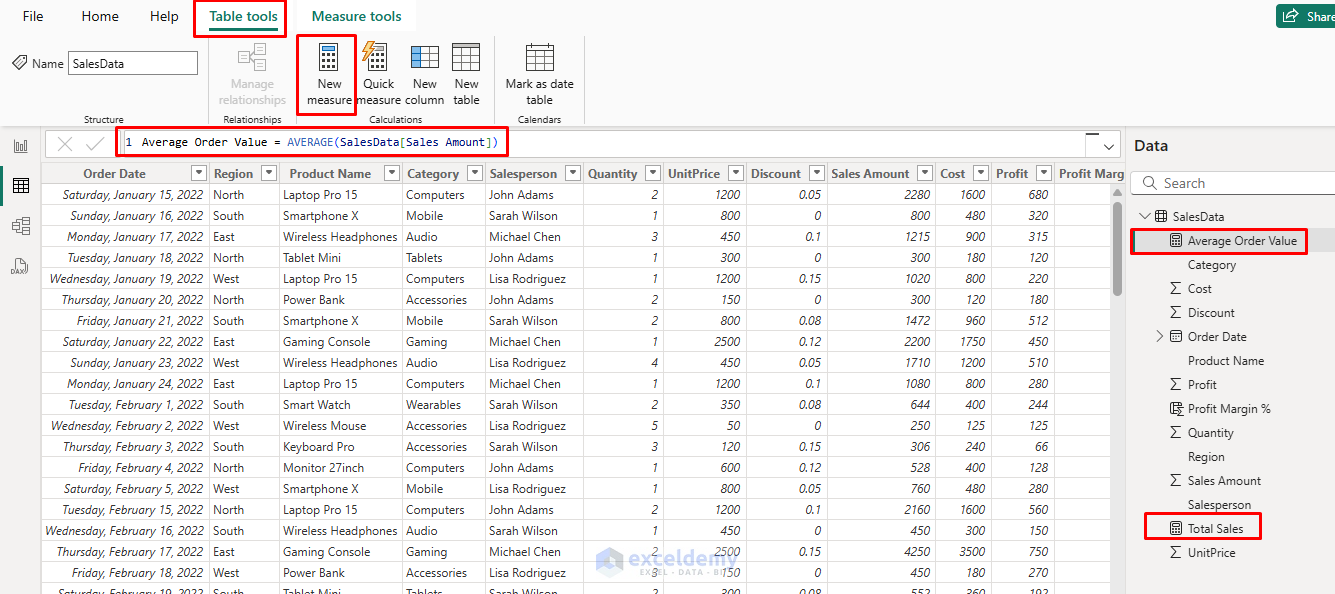Open Sales Amount column filter dropdown
The height and width of the screenshot is (594, 1335).
(924, 173)
